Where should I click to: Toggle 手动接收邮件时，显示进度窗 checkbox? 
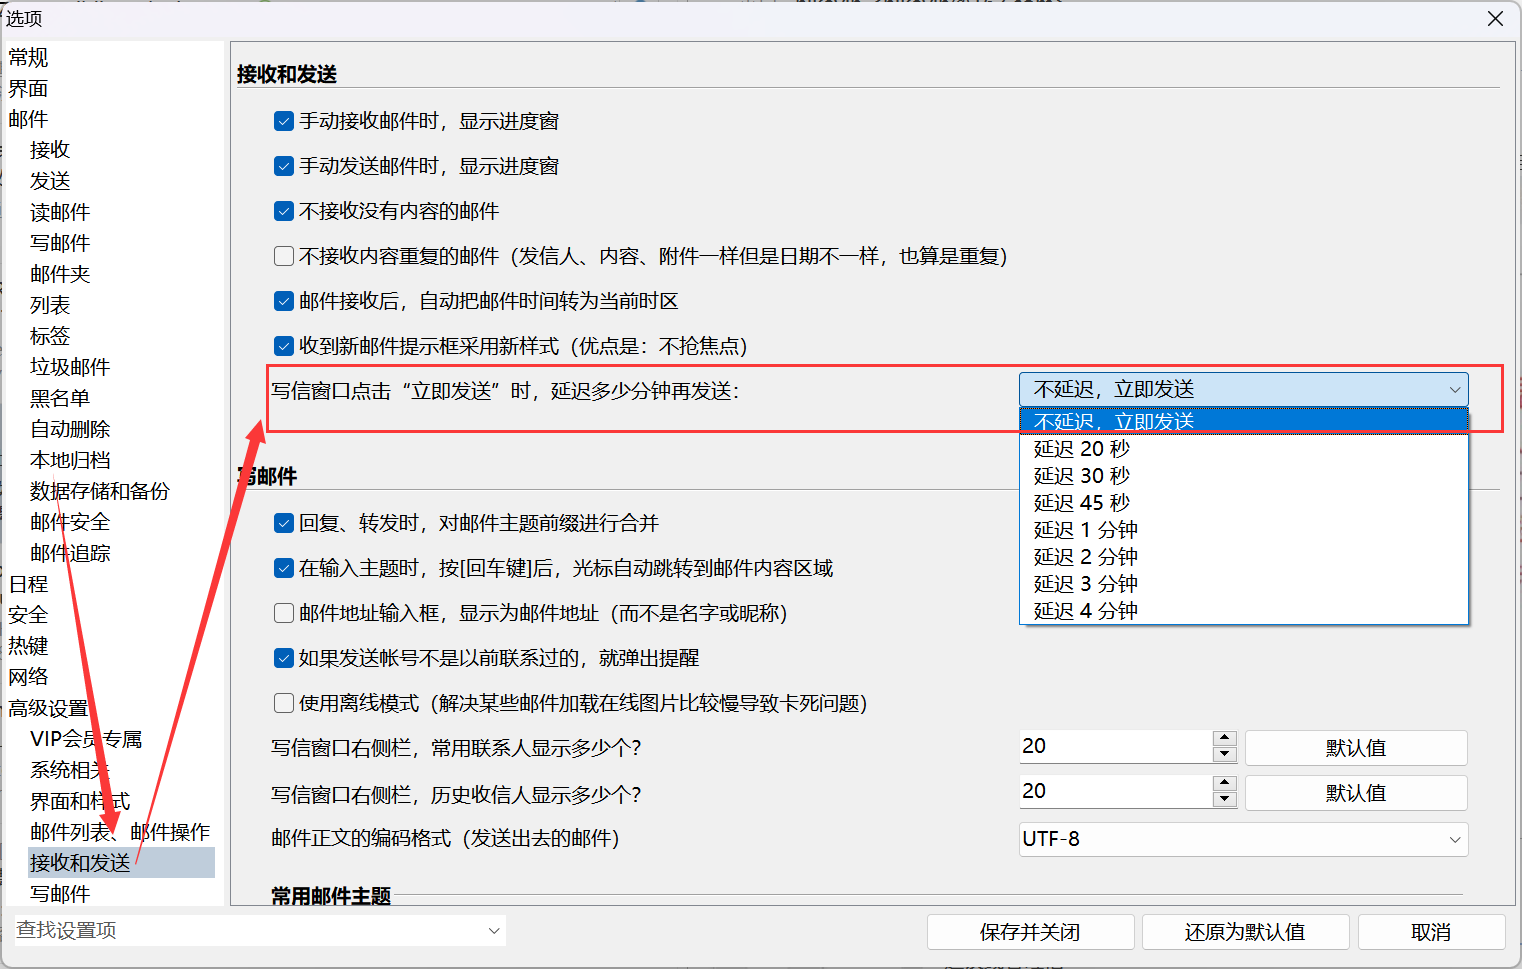pyautogui.click(x=284, y=121)
